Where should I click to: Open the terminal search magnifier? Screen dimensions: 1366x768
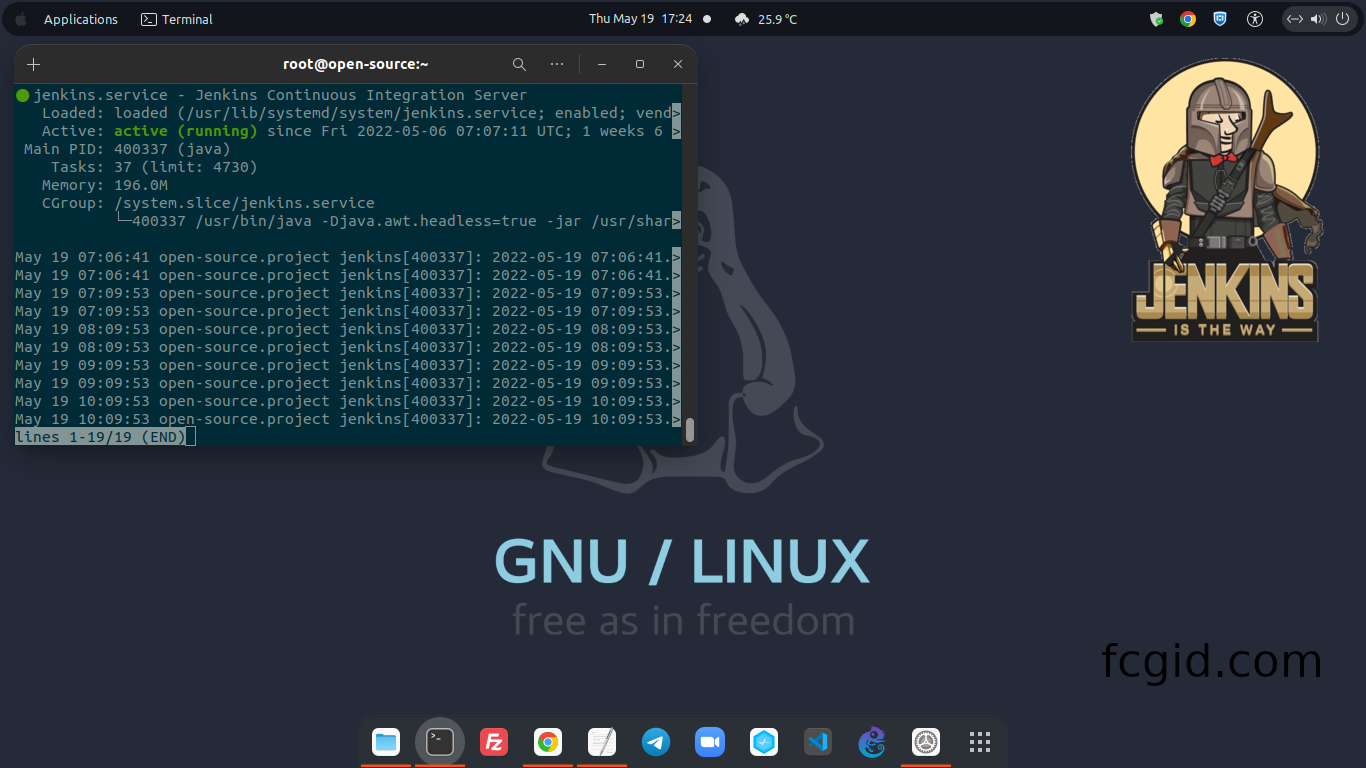pos(519,64)
